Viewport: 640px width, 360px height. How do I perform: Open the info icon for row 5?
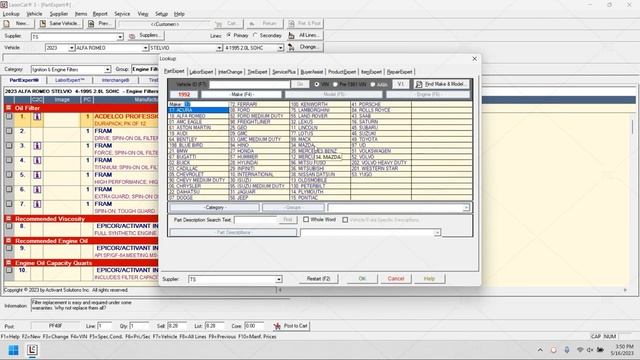[37, 175]
